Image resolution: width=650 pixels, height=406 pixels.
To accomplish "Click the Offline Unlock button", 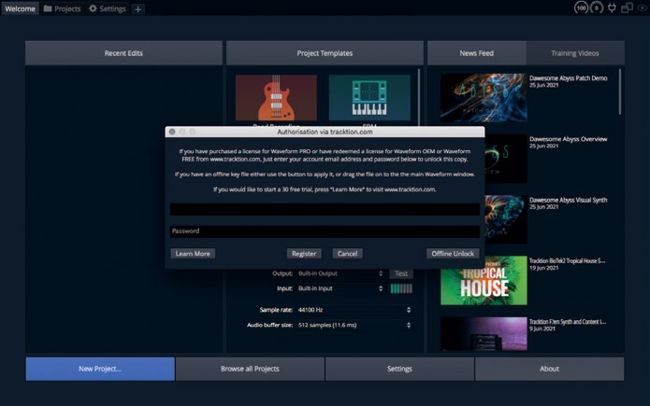I will tap(453, 253).
